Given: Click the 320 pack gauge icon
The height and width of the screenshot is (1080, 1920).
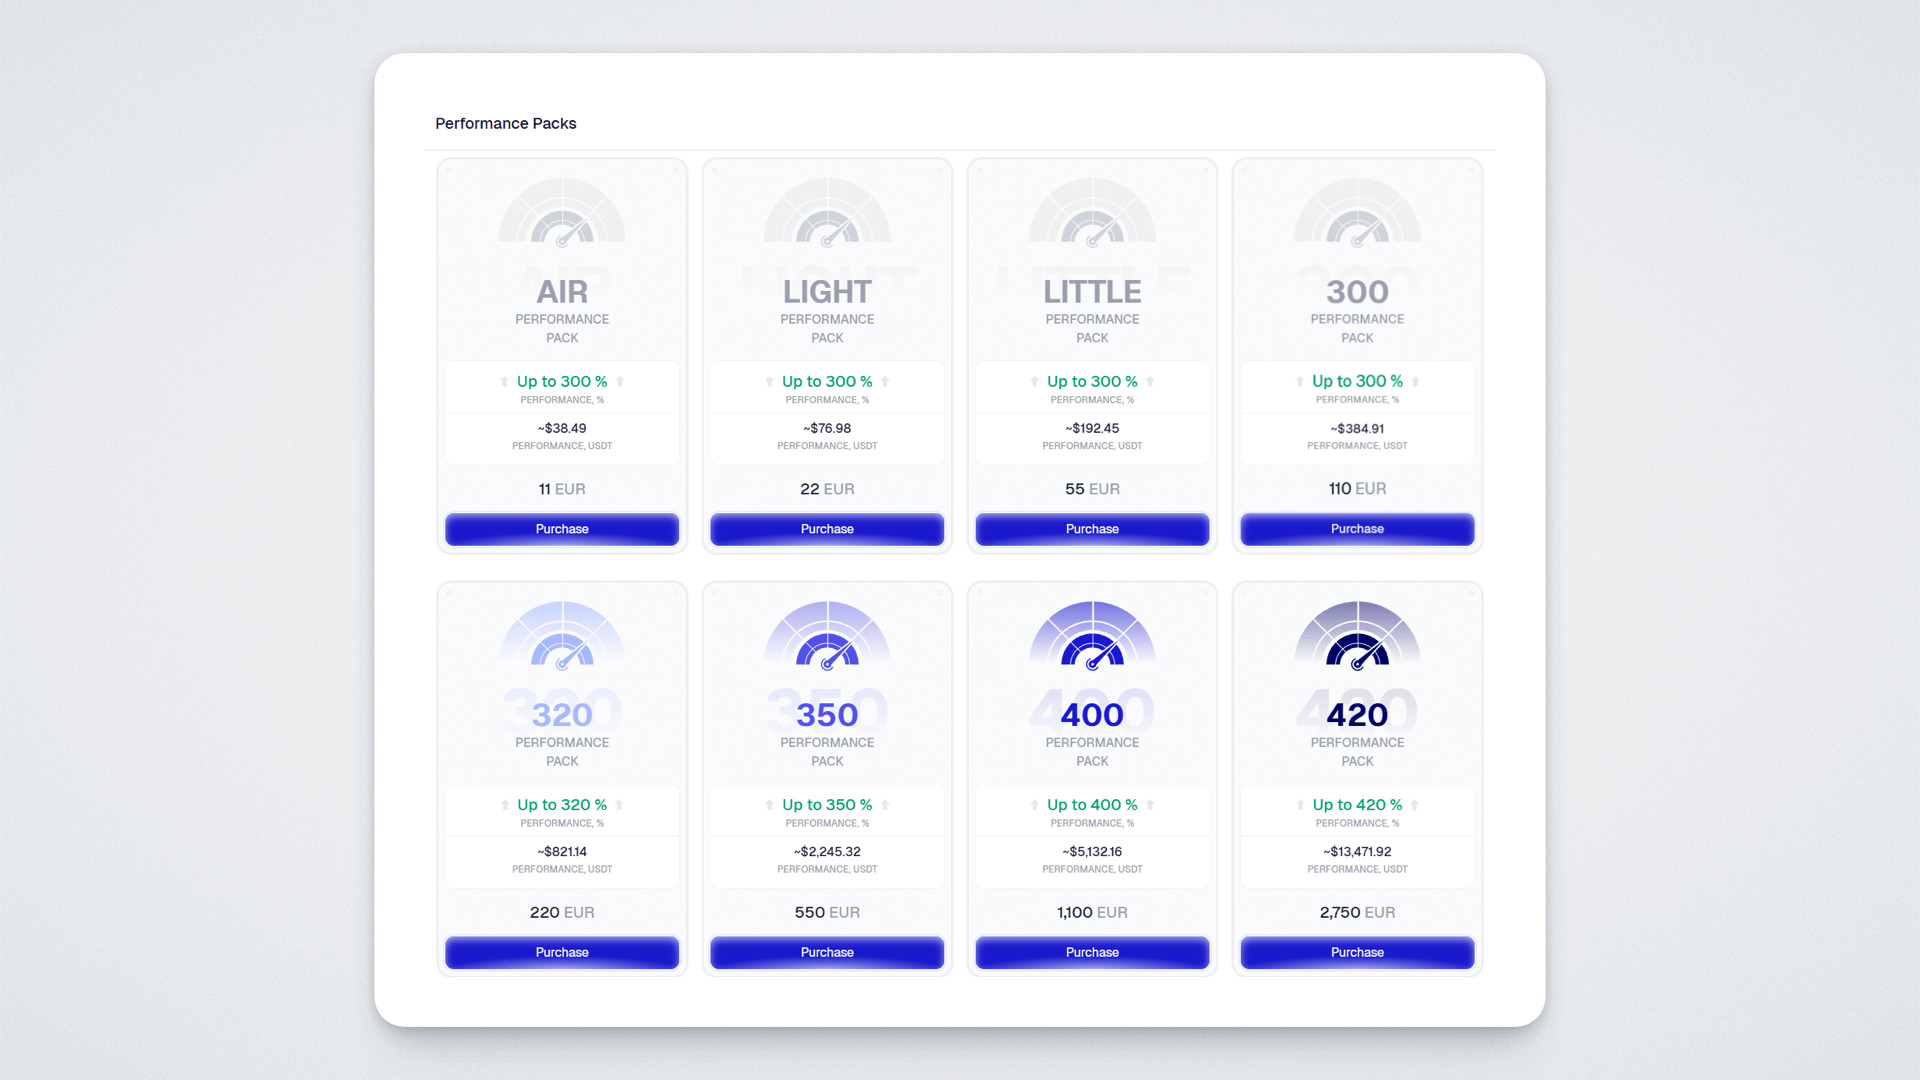Looking at the screenshot, I should point(562,636).
